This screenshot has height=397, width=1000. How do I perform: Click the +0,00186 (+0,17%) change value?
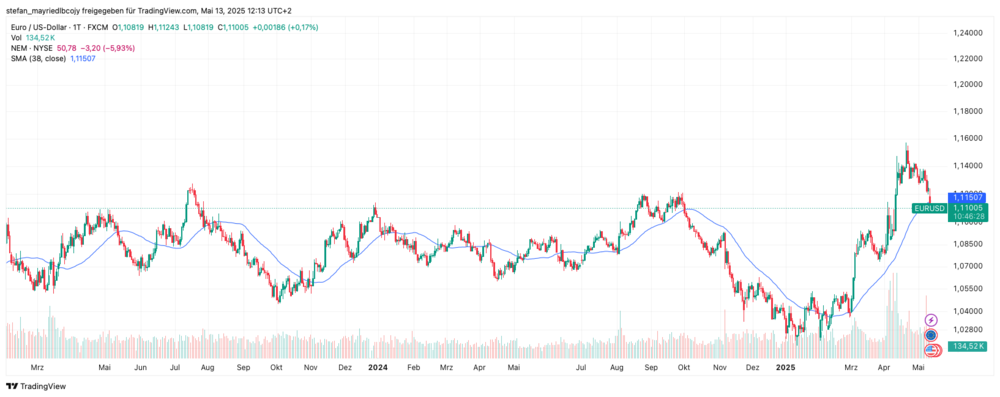[x=285, y=27]
